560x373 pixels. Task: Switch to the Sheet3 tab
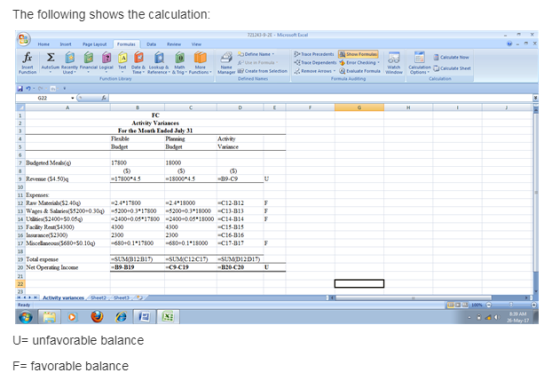(x=121, y=298)
